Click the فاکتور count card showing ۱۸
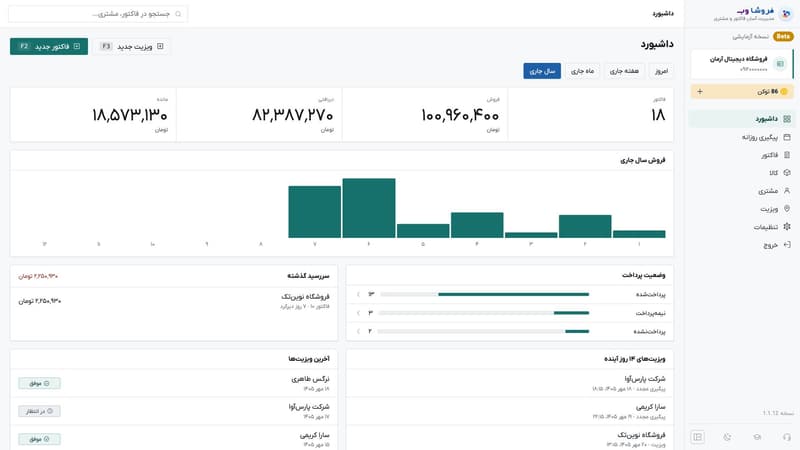 coord(591,114)
